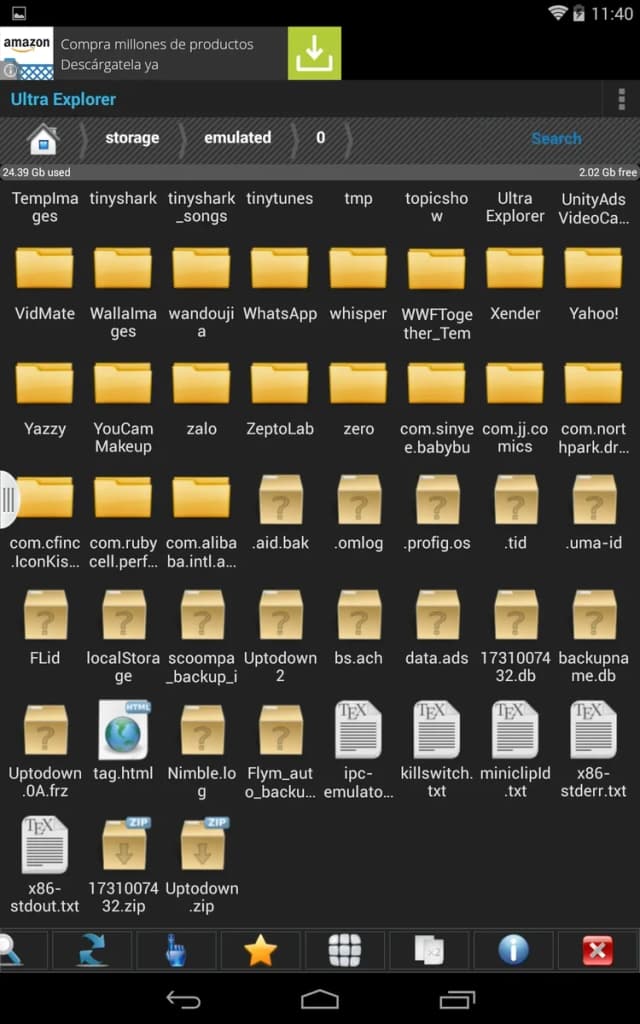640x1024 pixels.
Task: Tap the 0 breadcrumb segment
Action: tap(320, 138)
